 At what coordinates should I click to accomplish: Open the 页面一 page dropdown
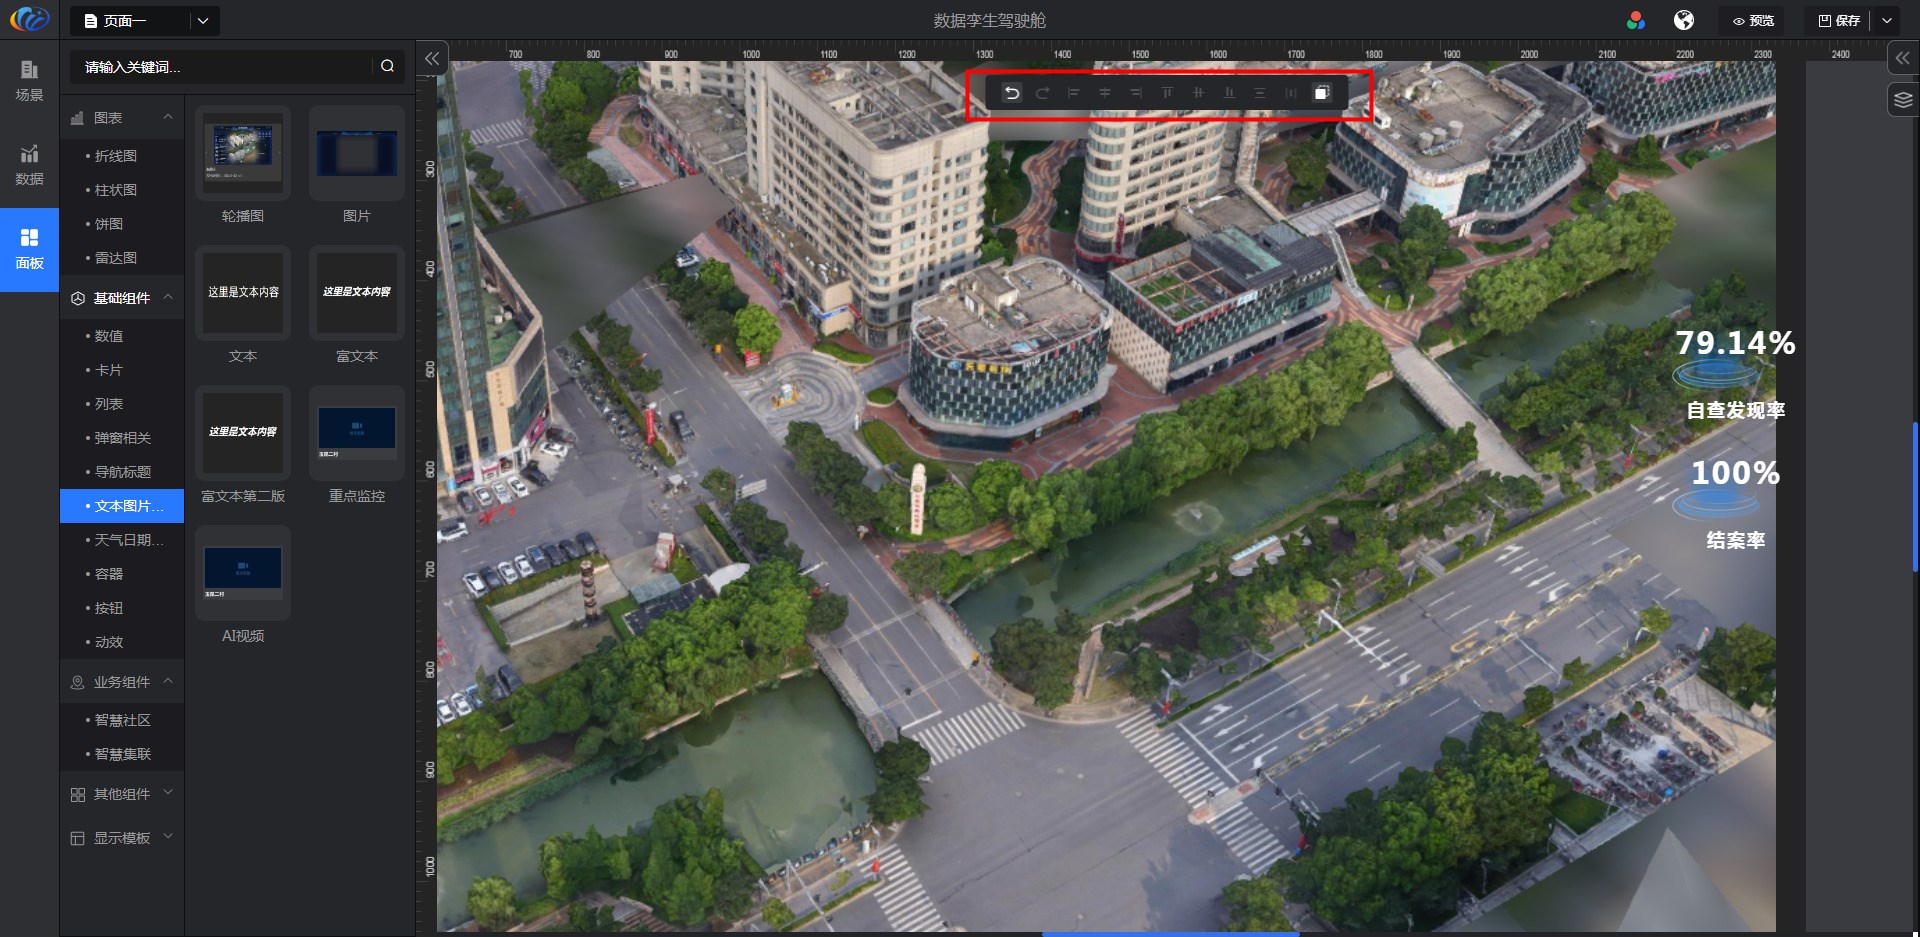pyautogui.click(x=203, y=21)
